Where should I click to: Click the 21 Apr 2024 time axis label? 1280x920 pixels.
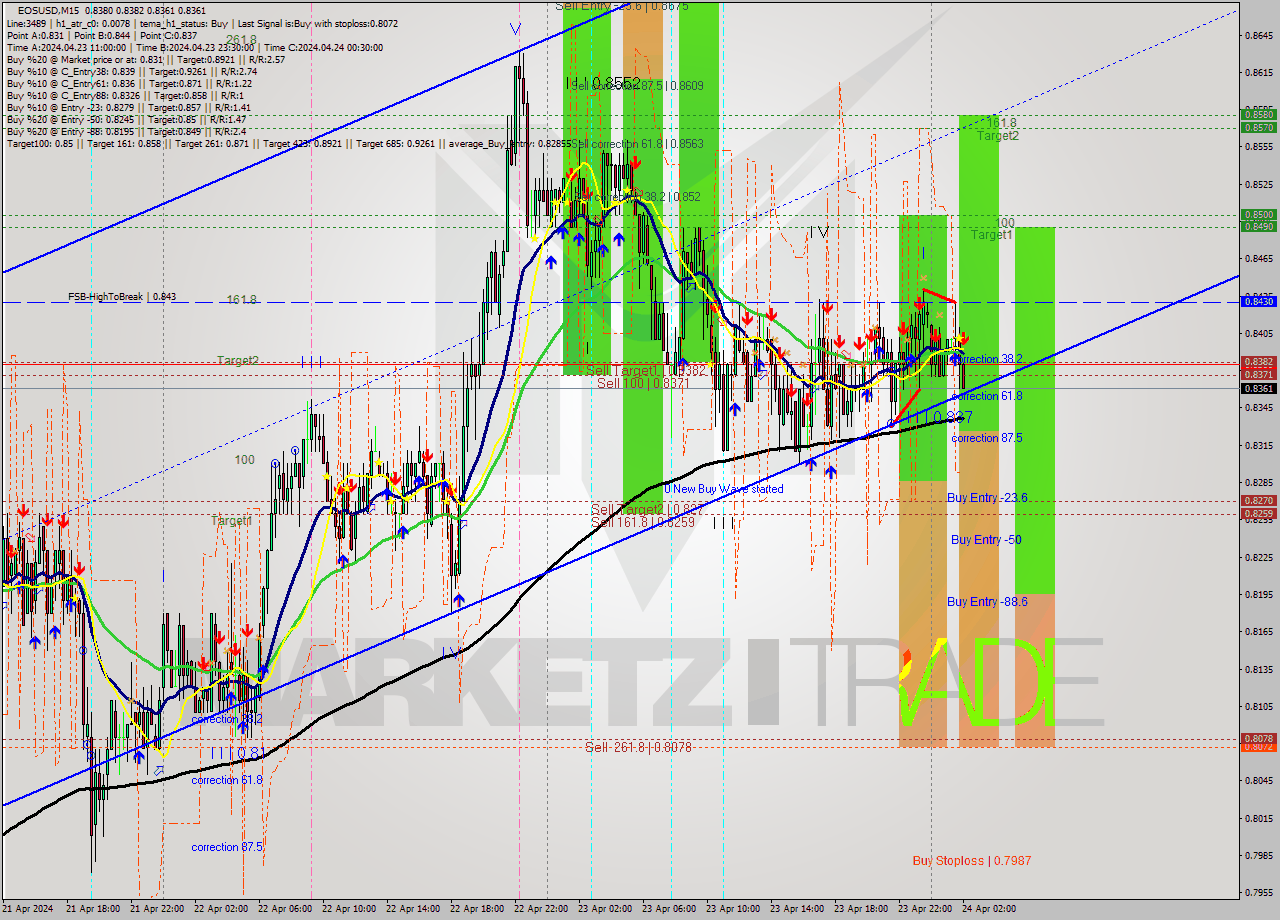(x=27, y=909)
